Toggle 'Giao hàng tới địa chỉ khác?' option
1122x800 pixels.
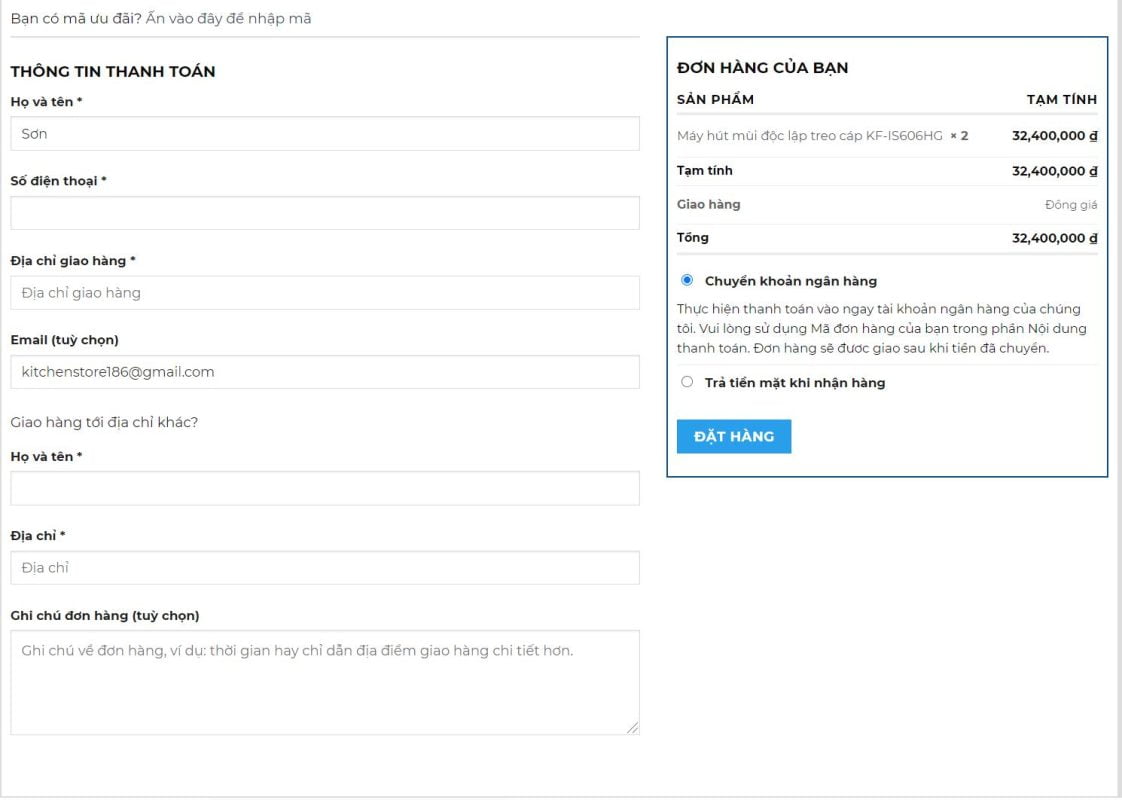coord(104,422)
